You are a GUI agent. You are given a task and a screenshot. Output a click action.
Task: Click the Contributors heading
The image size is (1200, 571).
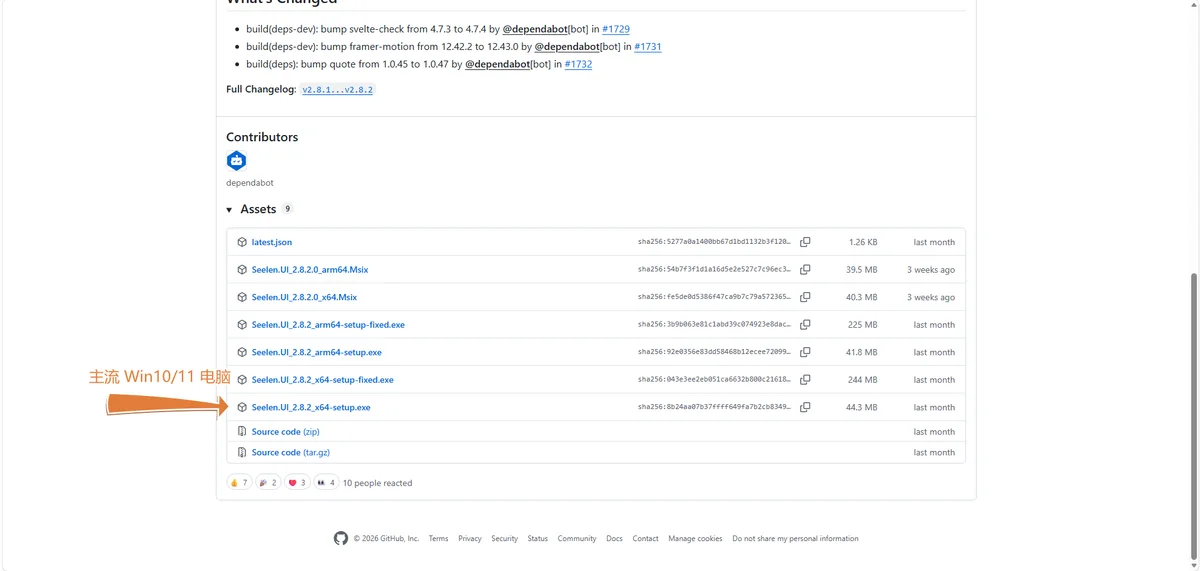[262, 137]
